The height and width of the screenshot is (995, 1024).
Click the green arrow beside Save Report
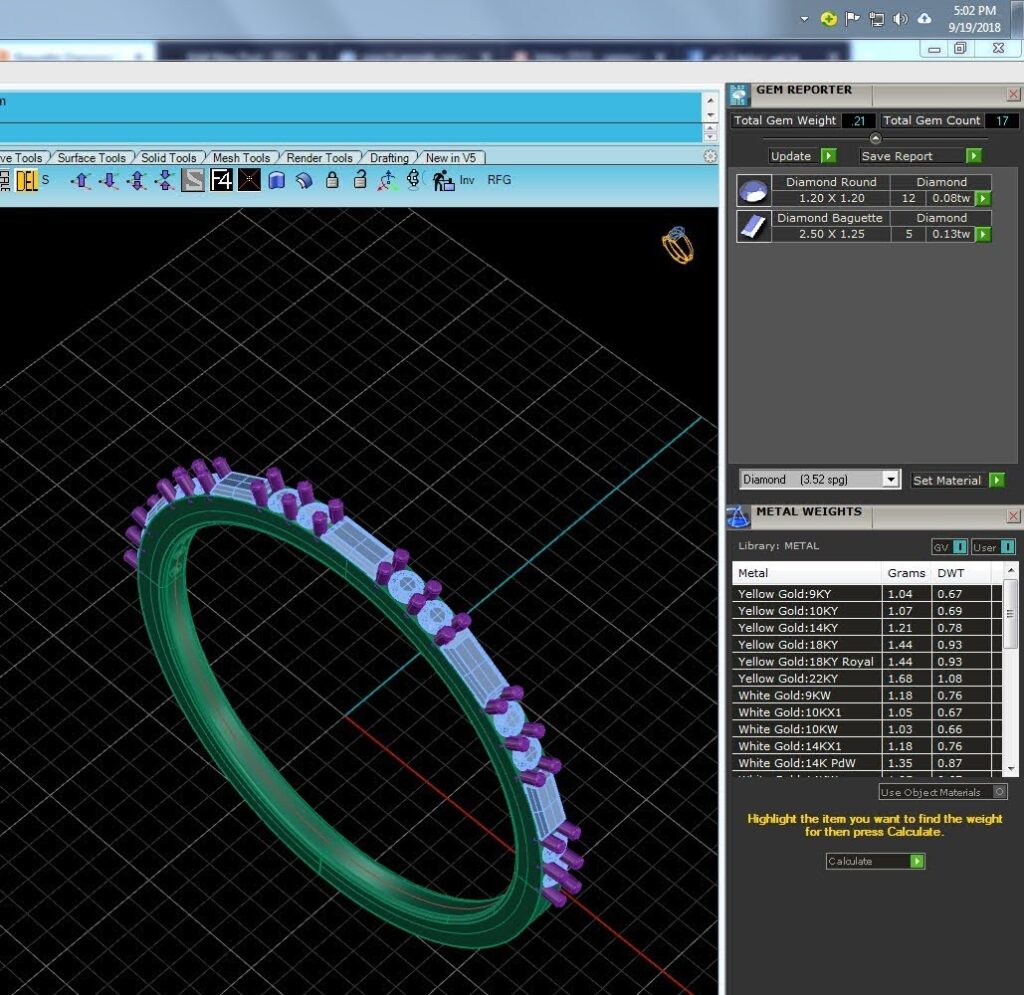coord(974,156)
